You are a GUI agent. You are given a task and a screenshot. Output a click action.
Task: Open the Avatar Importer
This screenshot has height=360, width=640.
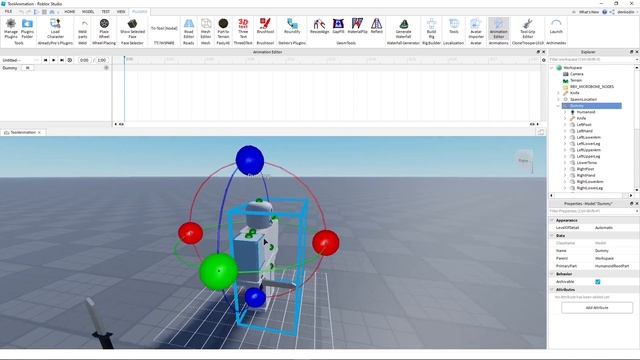click(x=476, y=28)
